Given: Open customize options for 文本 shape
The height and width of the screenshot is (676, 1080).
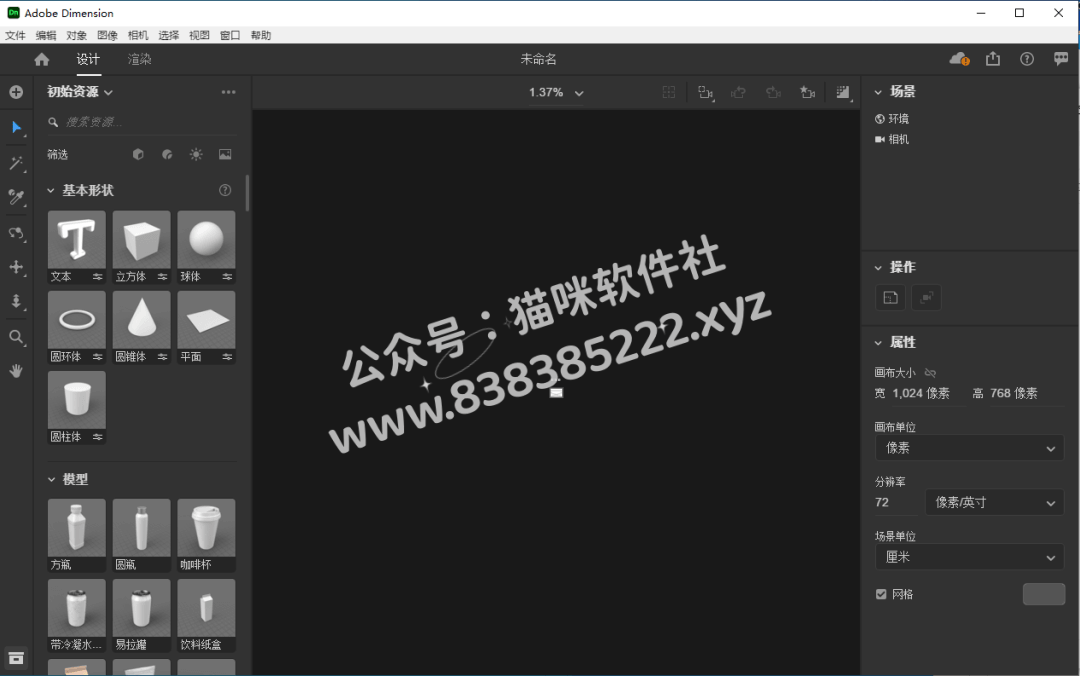Looking at the screenshot, I should (x=98, y=277).
